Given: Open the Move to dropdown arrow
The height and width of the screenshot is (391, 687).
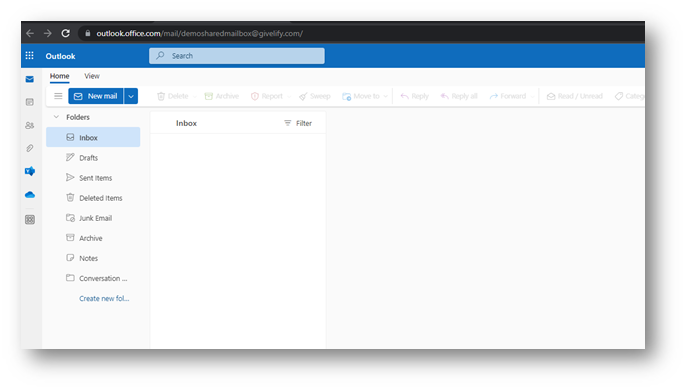Looking at the screenshot, I should (x=386, y=96).
